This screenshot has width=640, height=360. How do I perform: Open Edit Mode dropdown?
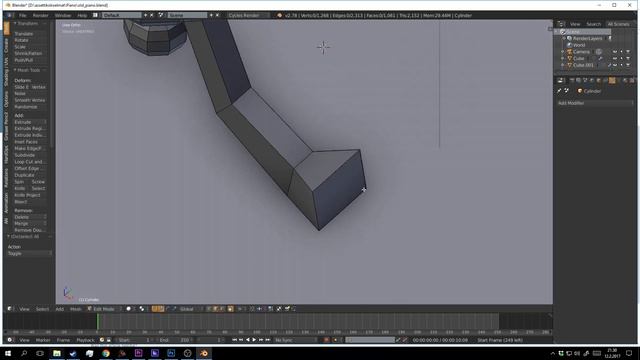coord(104,309)
